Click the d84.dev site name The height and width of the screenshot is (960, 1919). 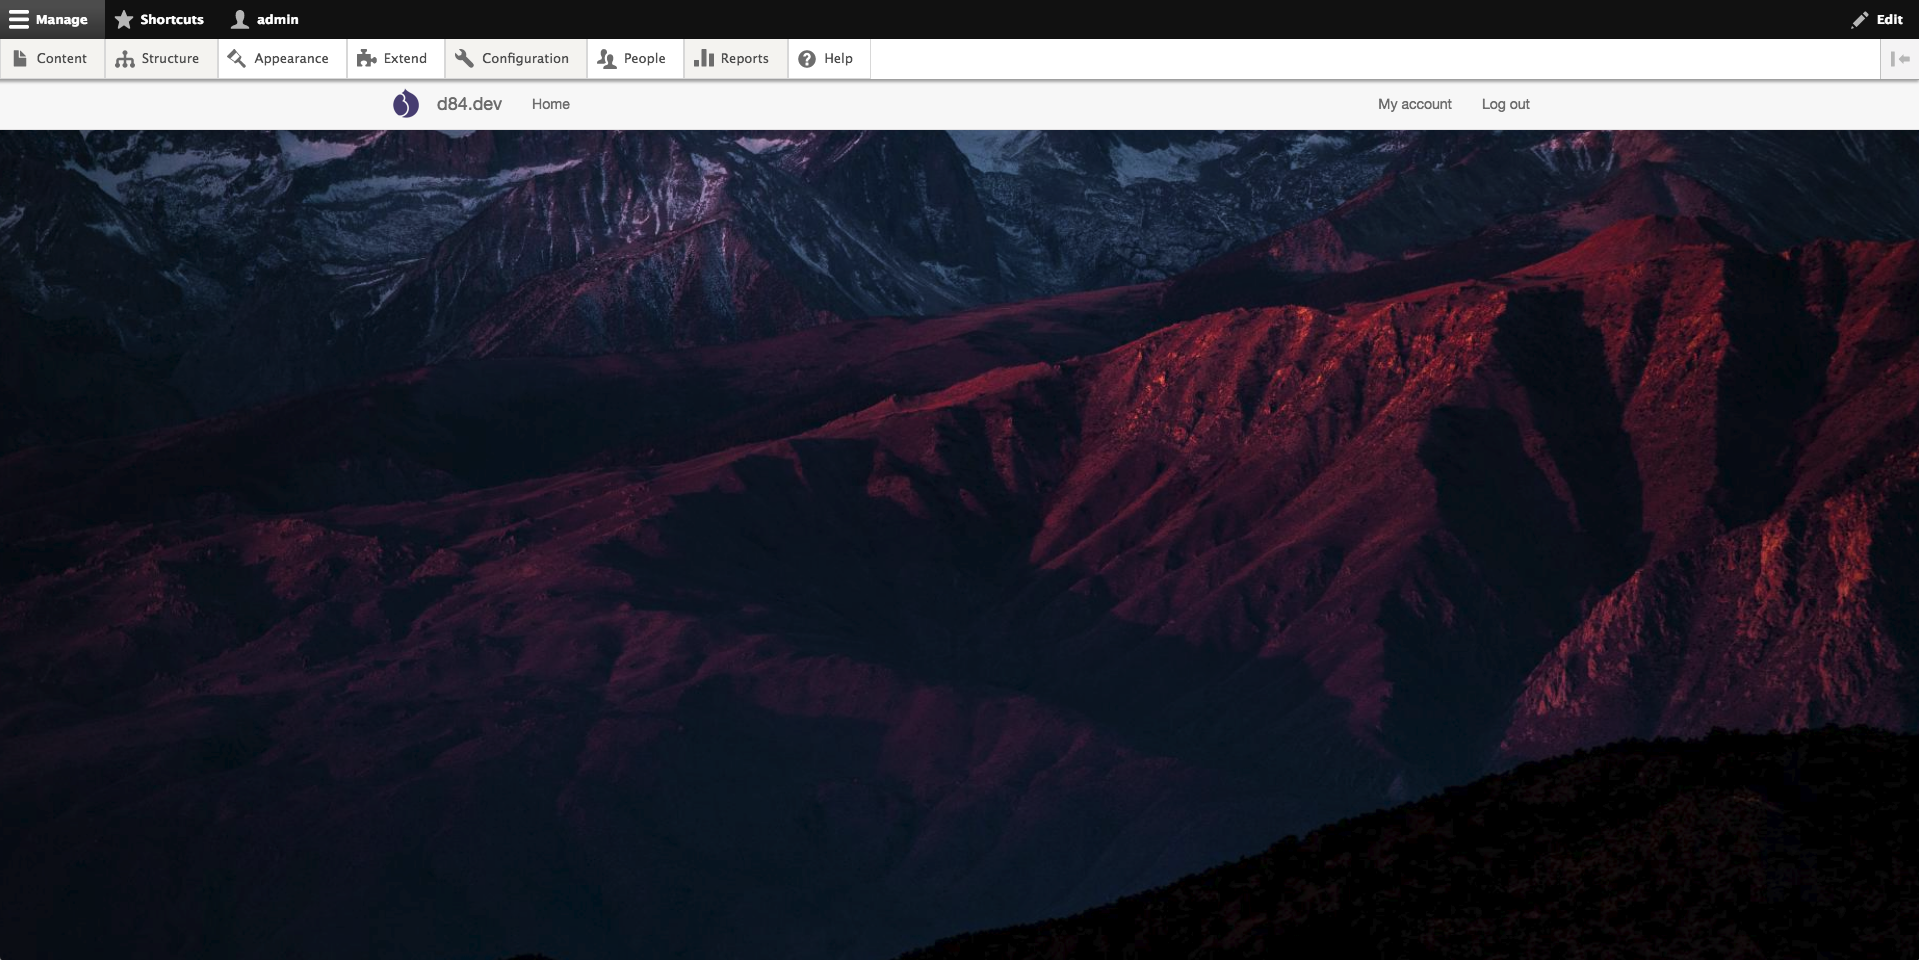coord(469,104)
